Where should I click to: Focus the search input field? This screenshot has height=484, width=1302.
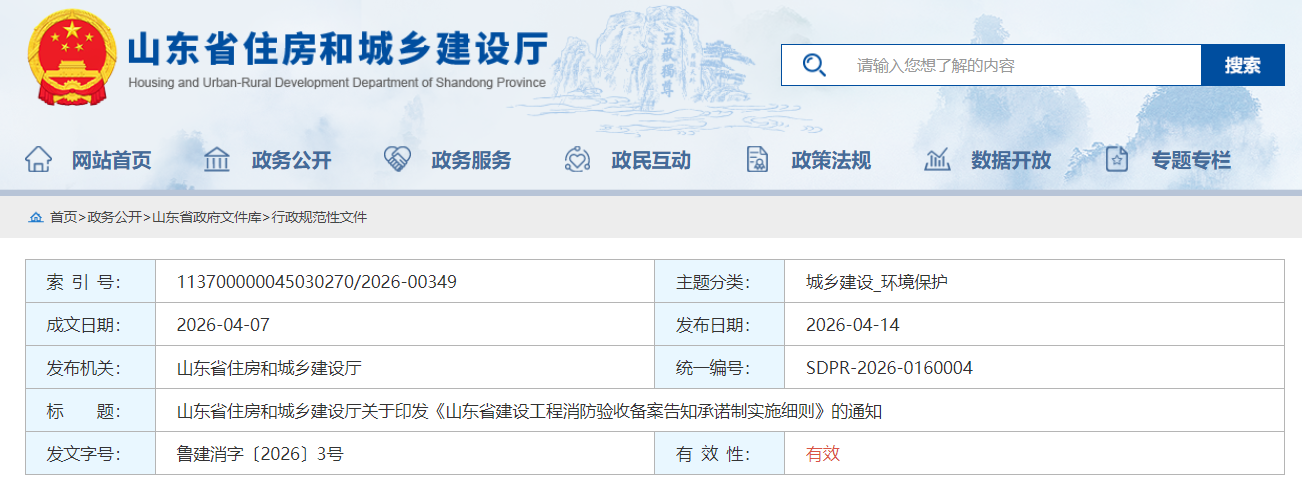pyautogui.click(x=1020, y=65)
